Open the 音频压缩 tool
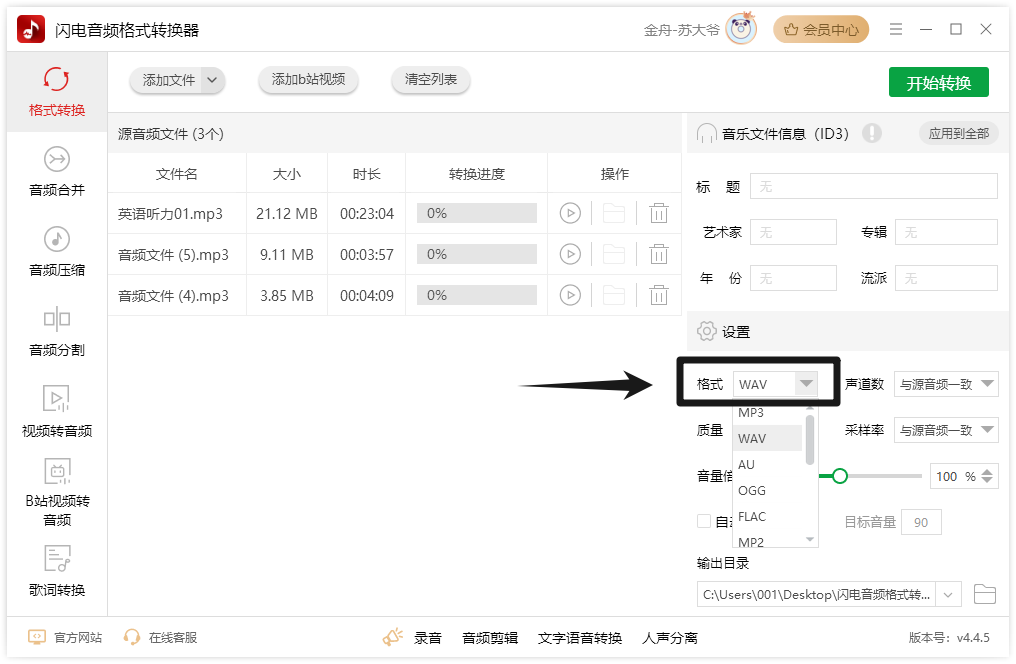1016x664 pixels. pyautogui.click(x=57, y=251)
